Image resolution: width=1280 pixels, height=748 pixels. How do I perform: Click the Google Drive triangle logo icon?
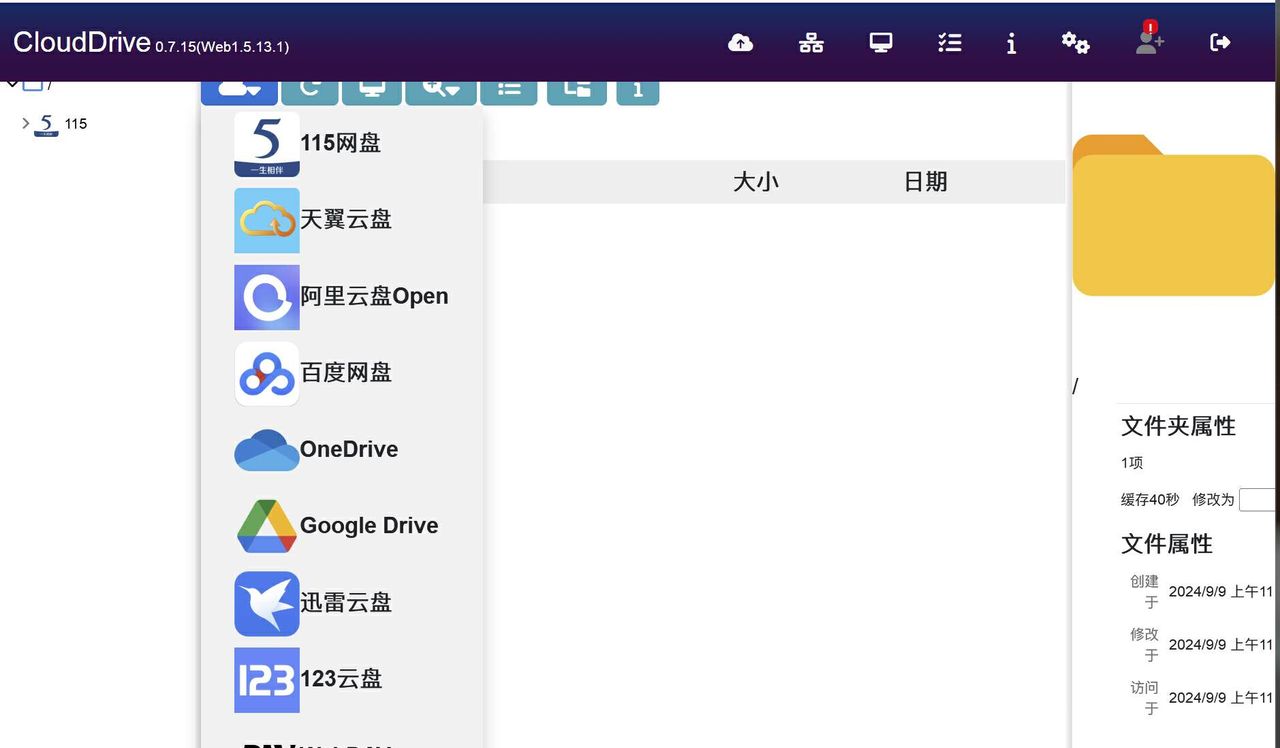pyautogui.click(x=267, y=526)
